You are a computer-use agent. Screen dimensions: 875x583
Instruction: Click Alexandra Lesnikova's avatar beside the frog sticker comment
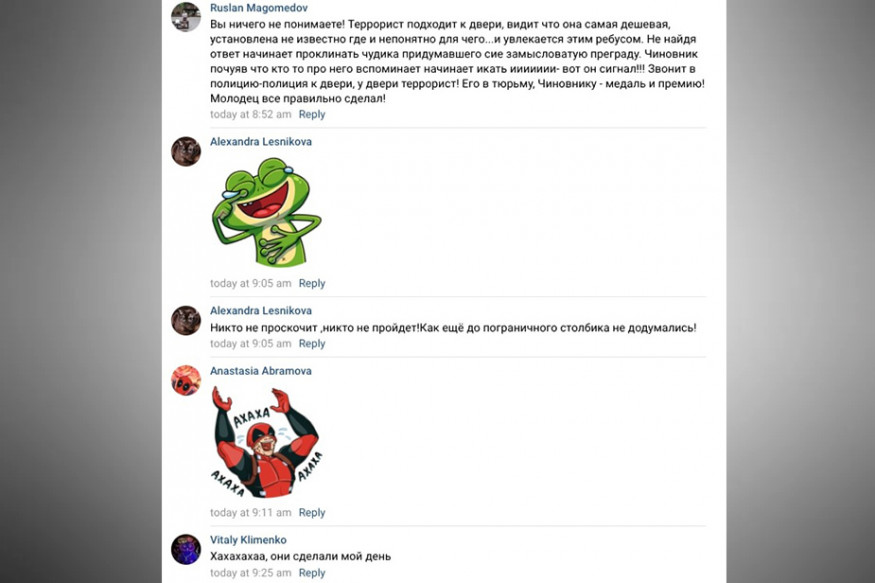[x=186, y=151]
